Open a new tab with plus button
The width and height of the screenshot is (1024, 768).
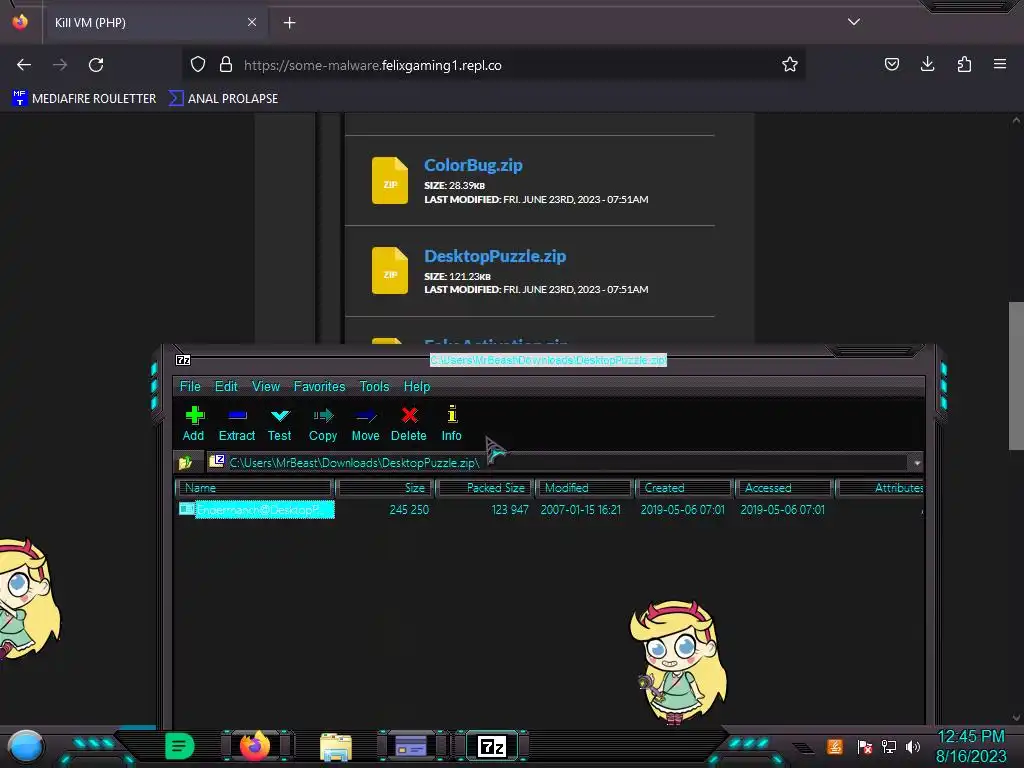pos(289,23)
